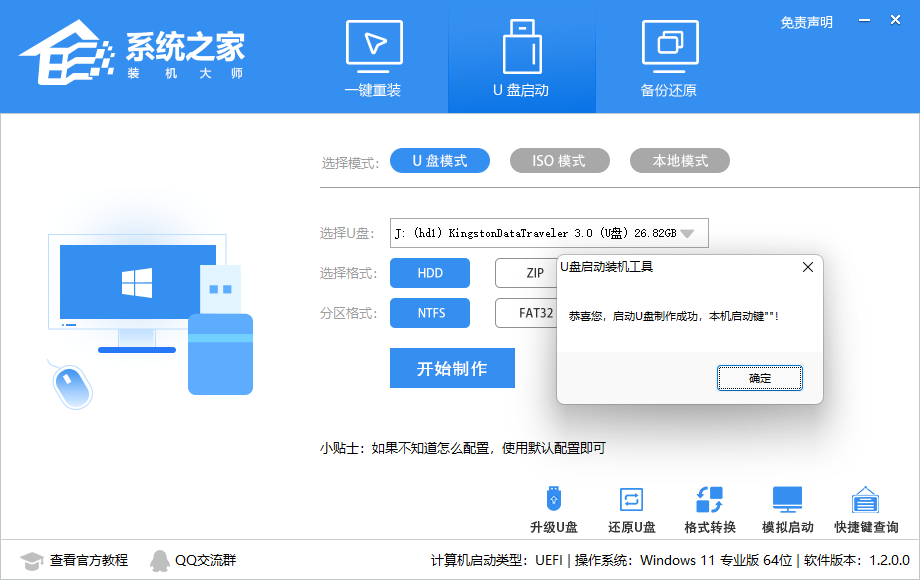Select HDD as the write format
920x580 pixels.
pos(430,272)
